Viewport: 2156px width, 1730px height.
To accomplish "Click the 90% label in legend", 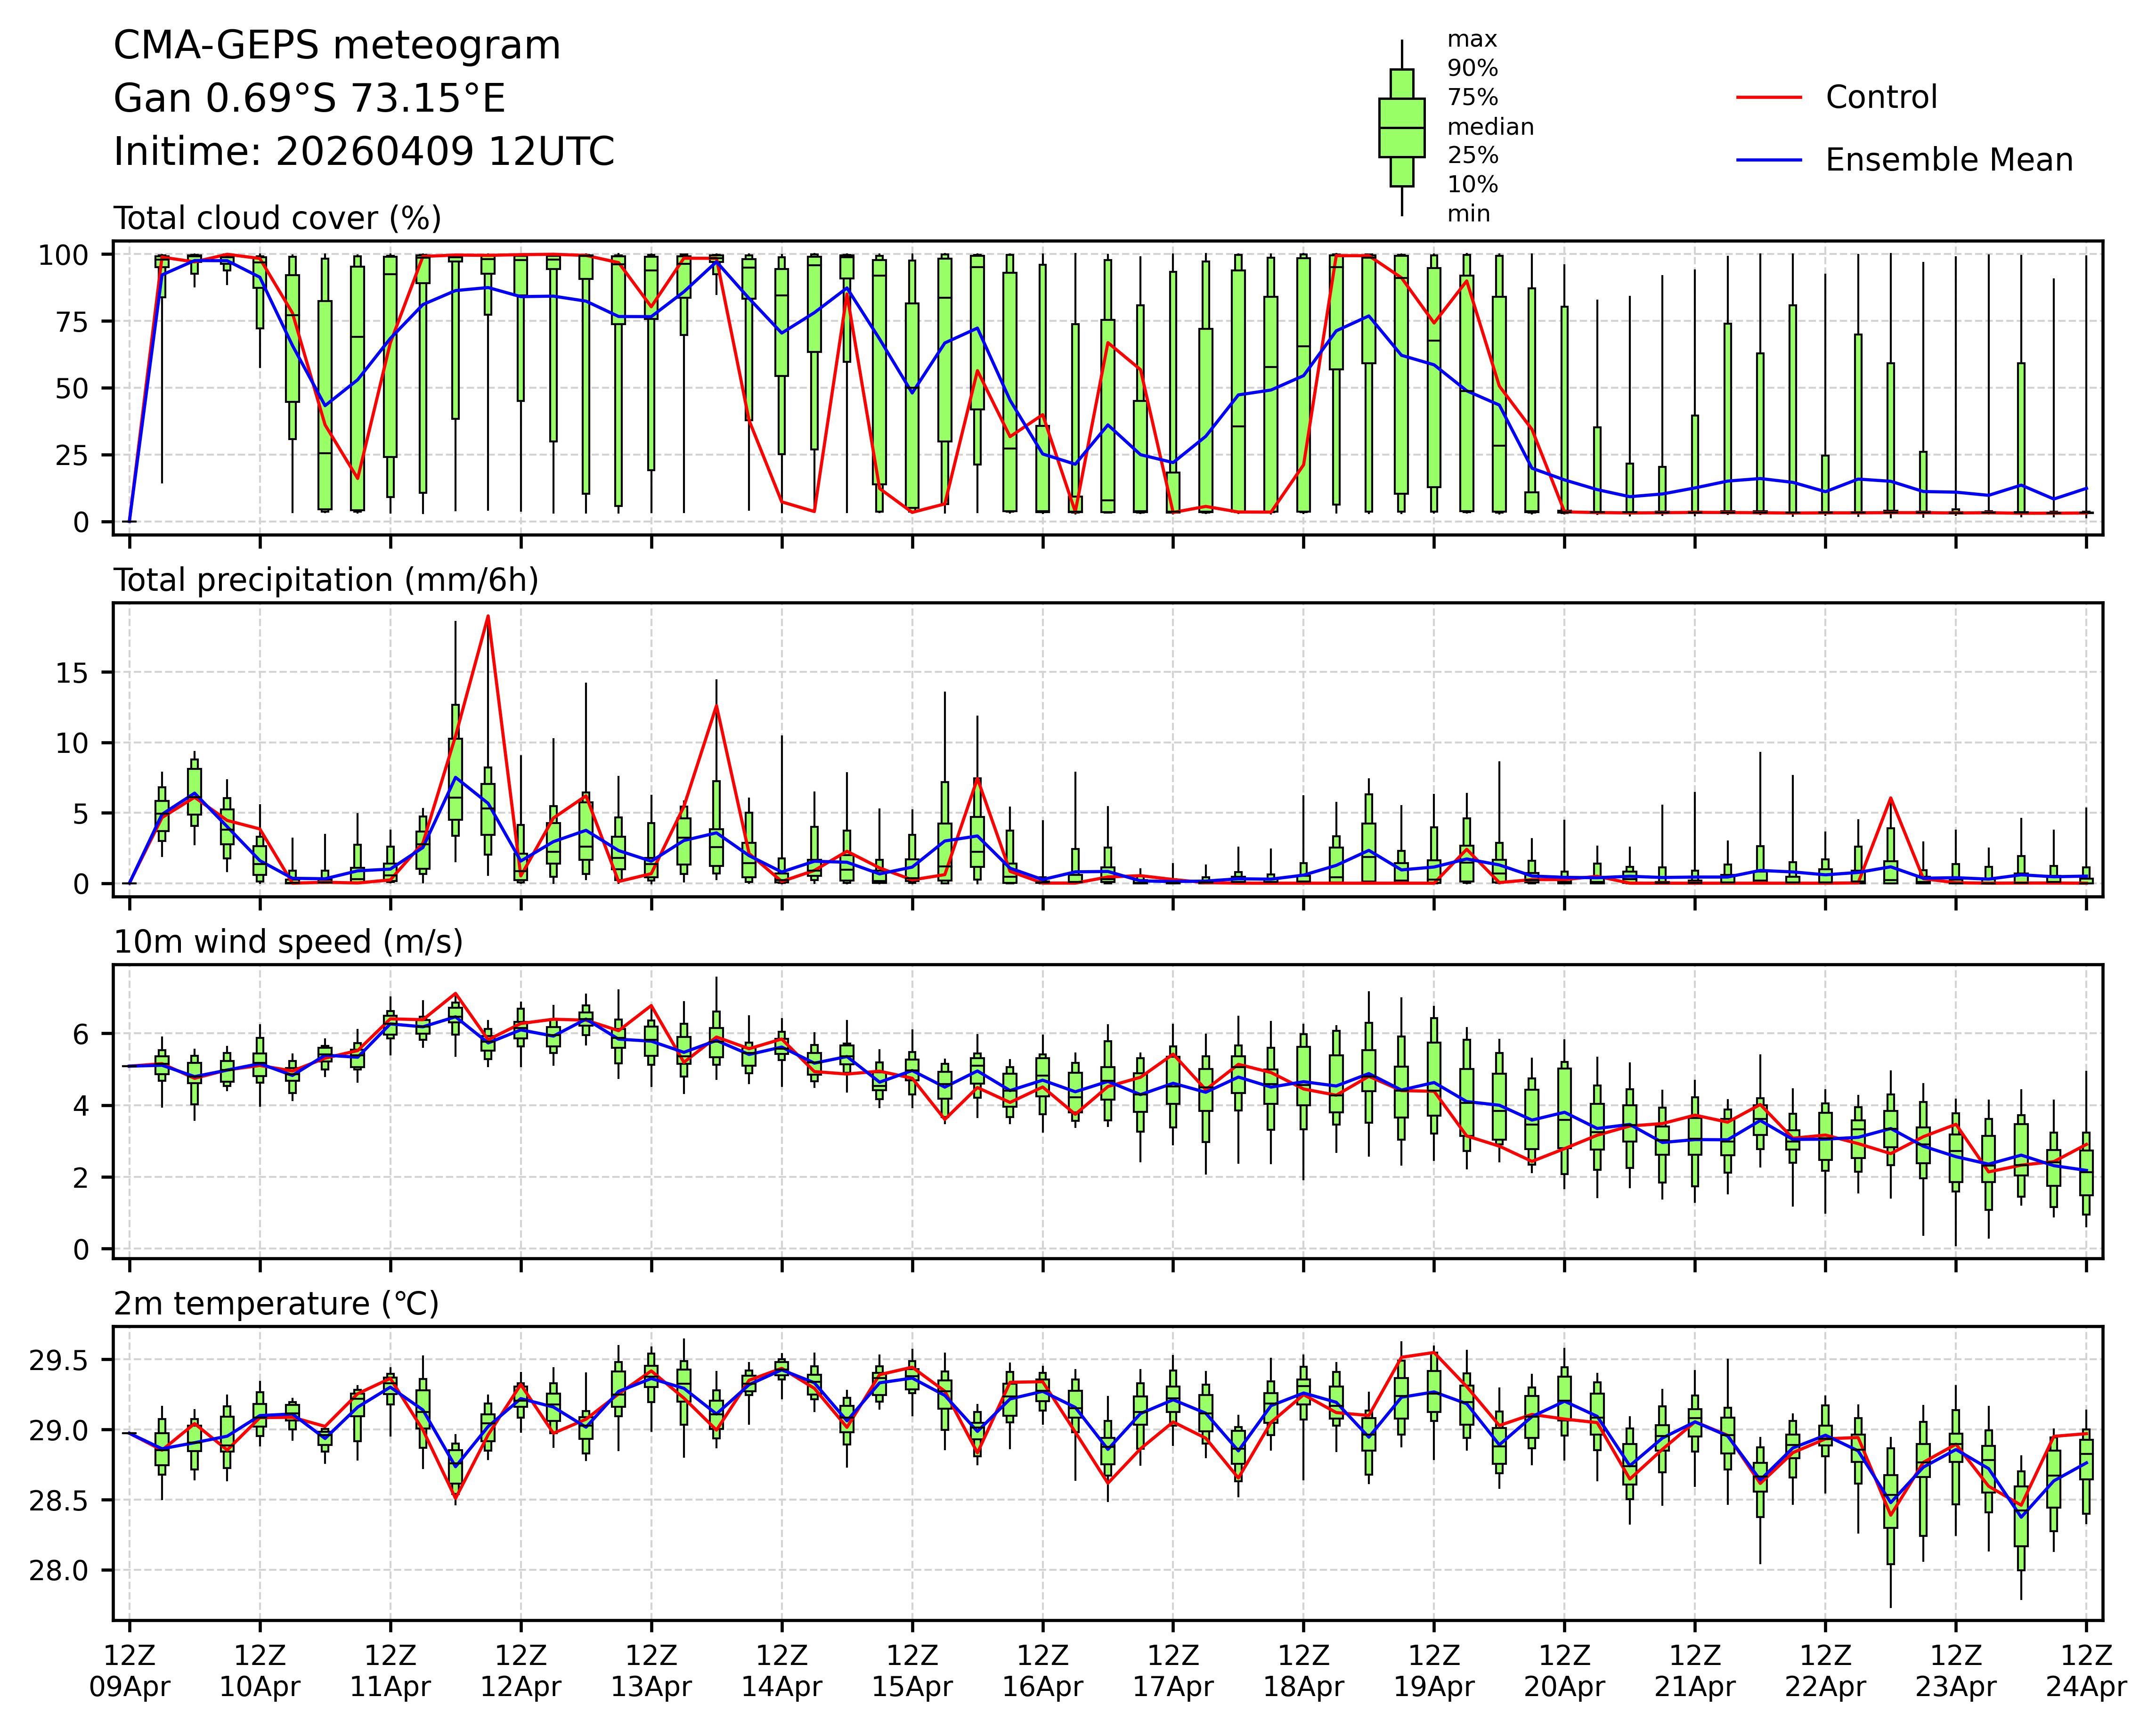I will coord(1472,69).
